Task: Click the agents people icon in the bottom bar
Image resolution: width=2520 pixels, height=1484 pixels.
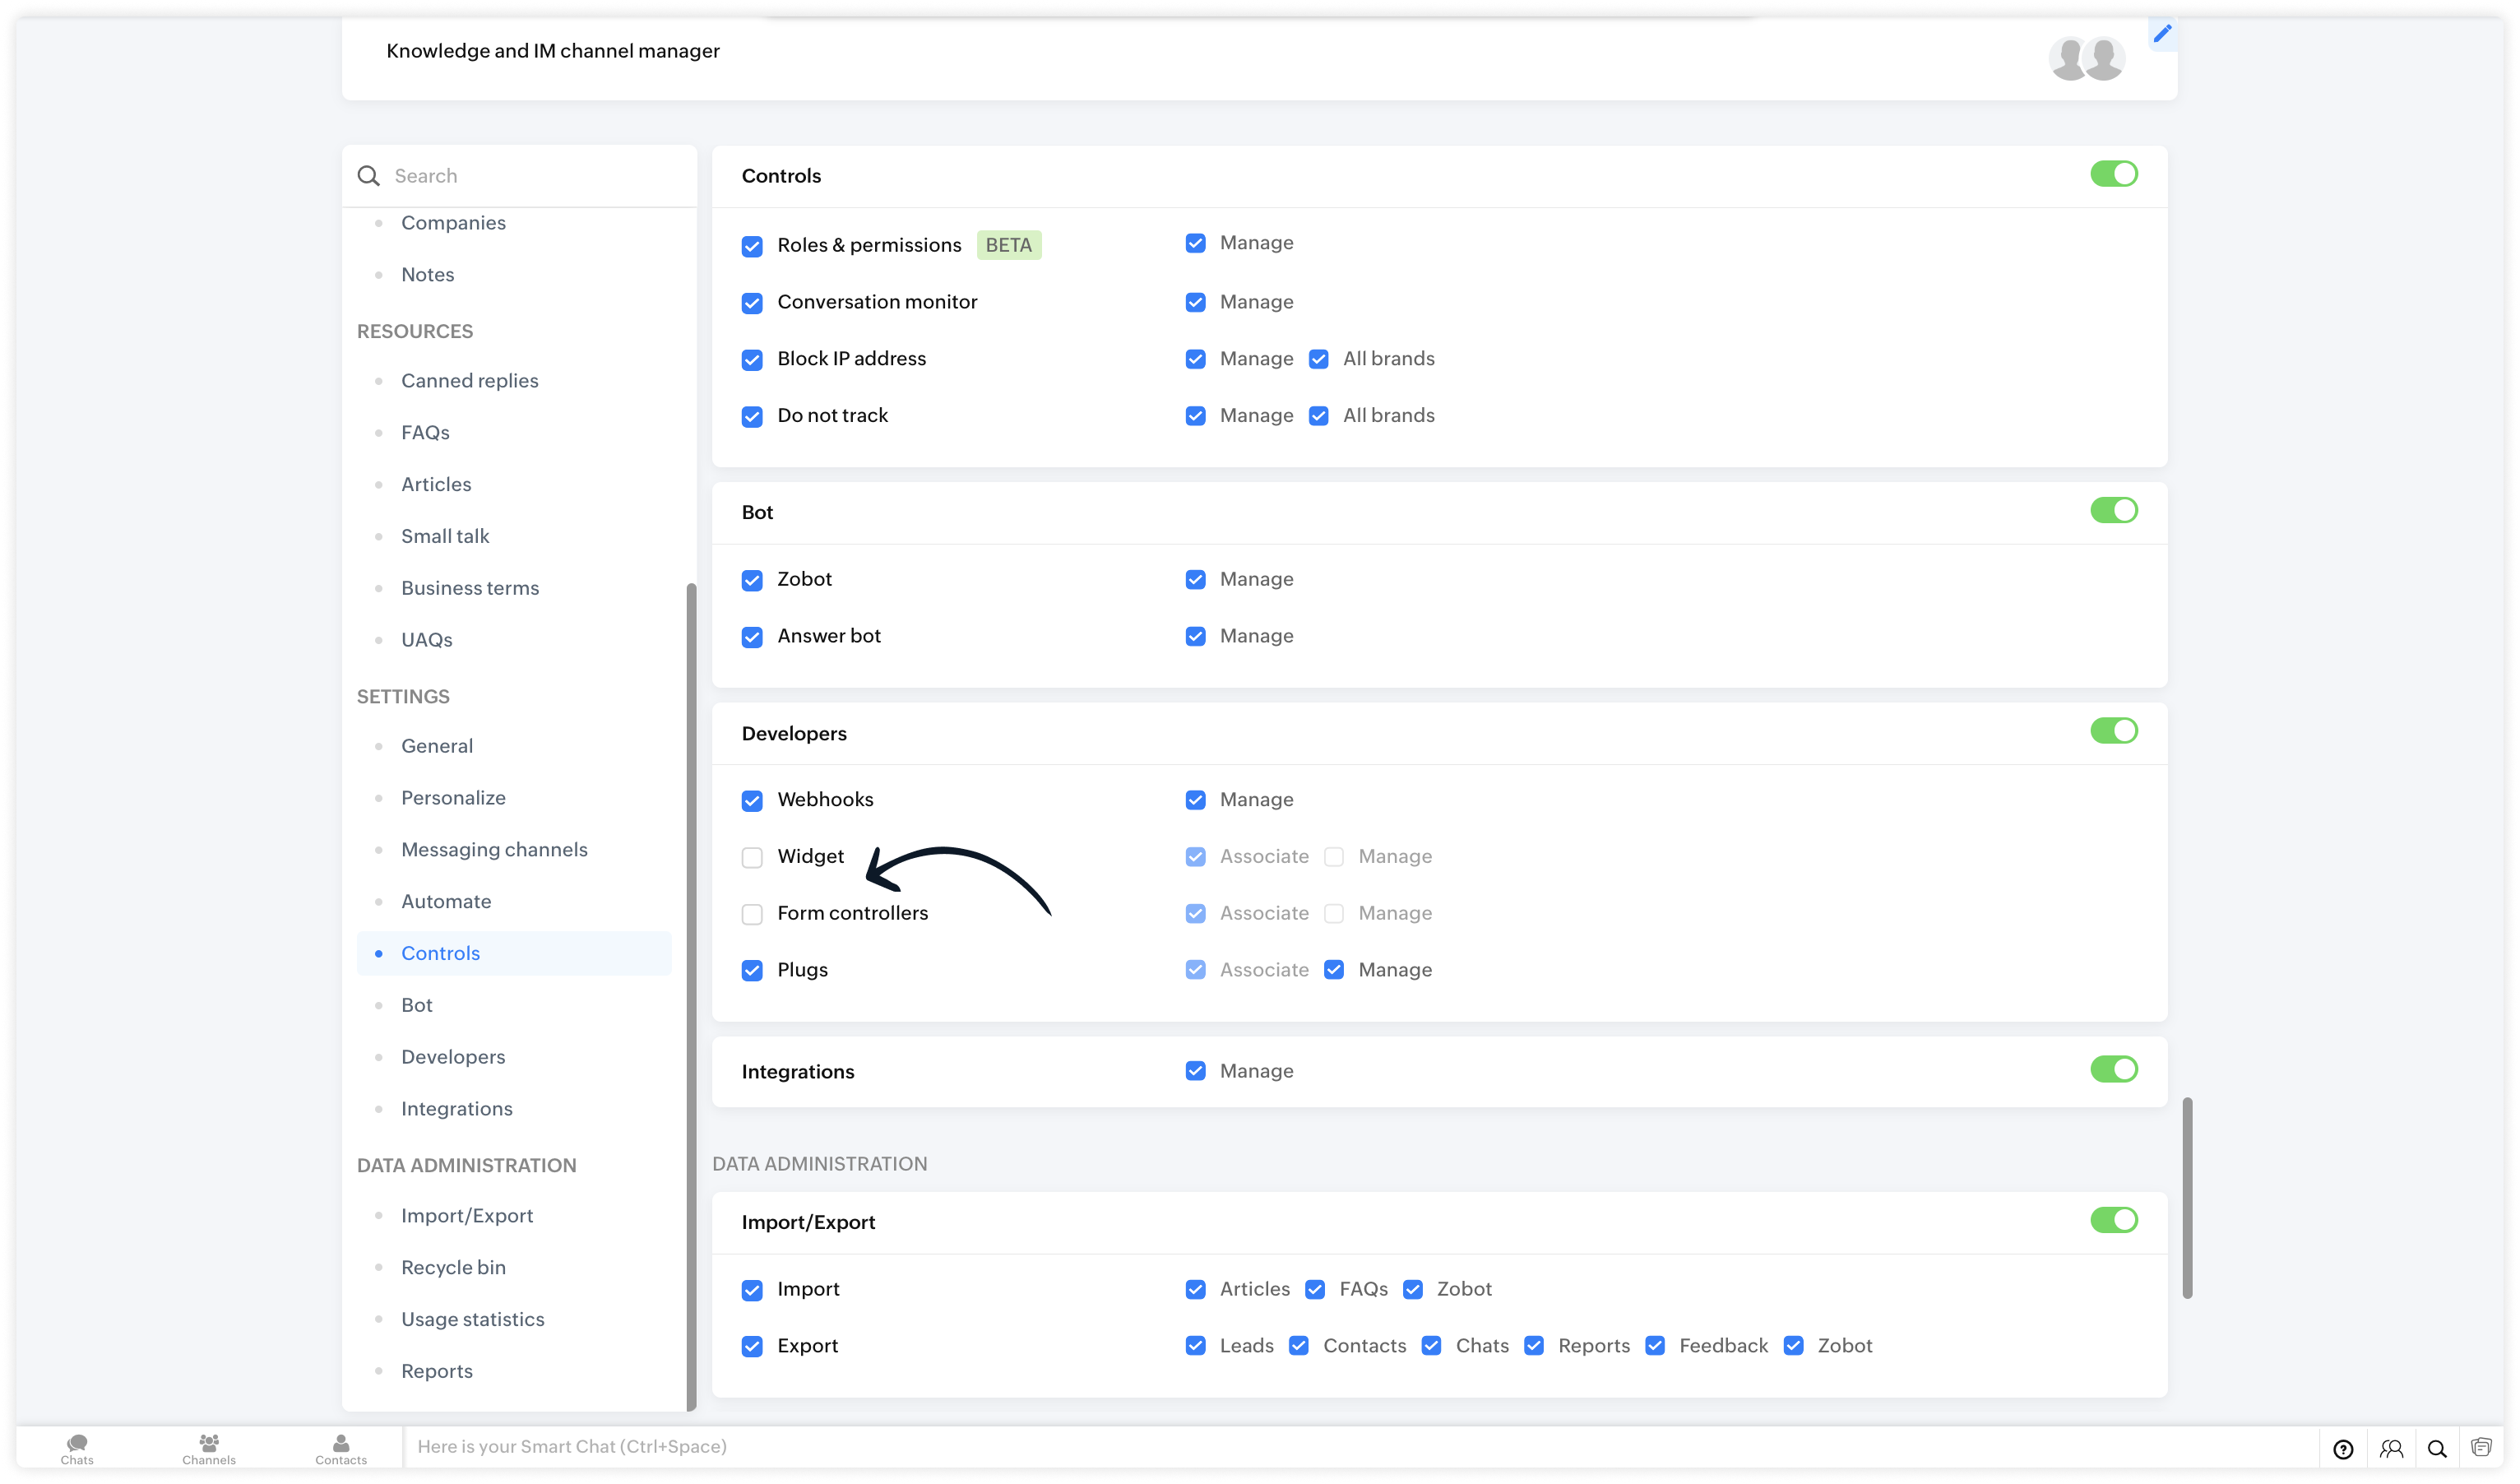Action: 2391,1448
